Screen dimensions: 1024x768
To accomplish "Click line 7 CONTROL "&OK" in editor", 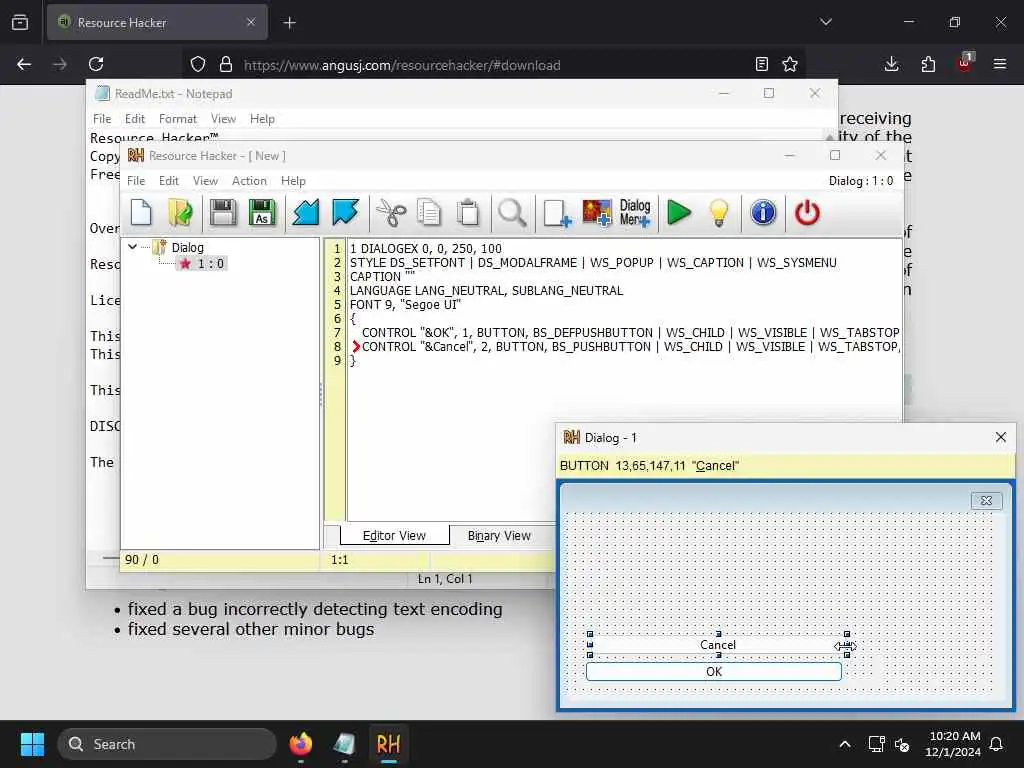I will point(630,332).
